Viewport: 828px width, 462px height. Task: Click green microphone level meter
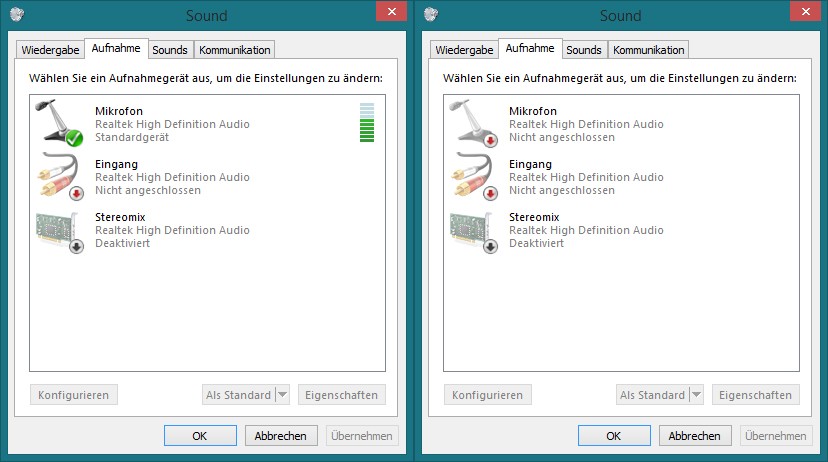point(366,122)
